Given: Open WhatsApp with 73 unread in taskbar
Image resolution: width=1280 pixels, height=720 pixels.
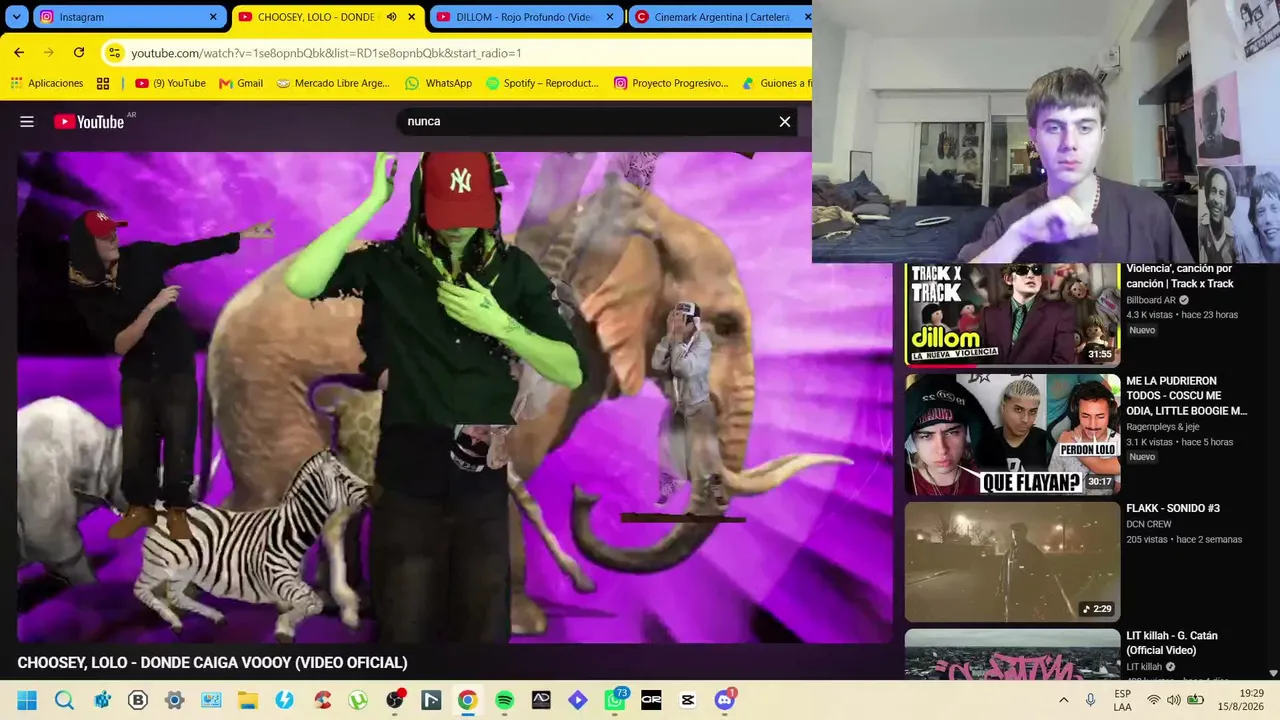Looking at the screenshot, I should coord(615,700).
